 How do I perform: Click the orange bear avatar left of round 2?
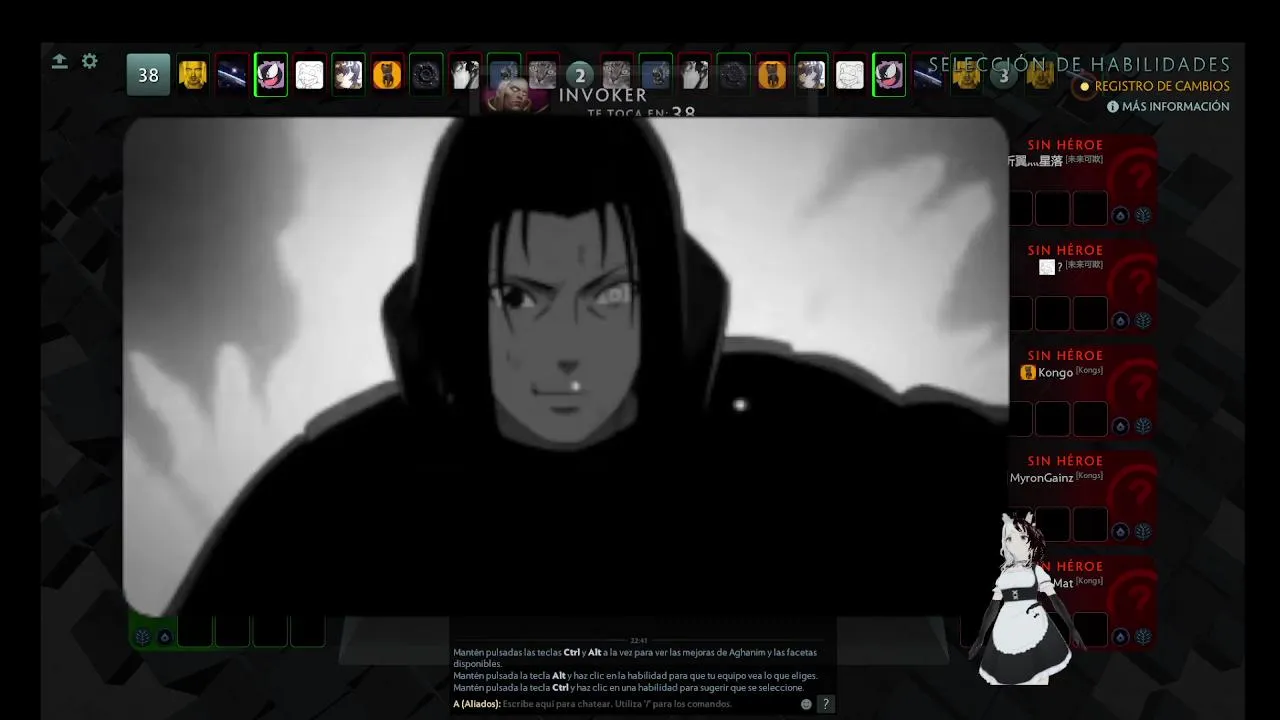coord(387,75)
